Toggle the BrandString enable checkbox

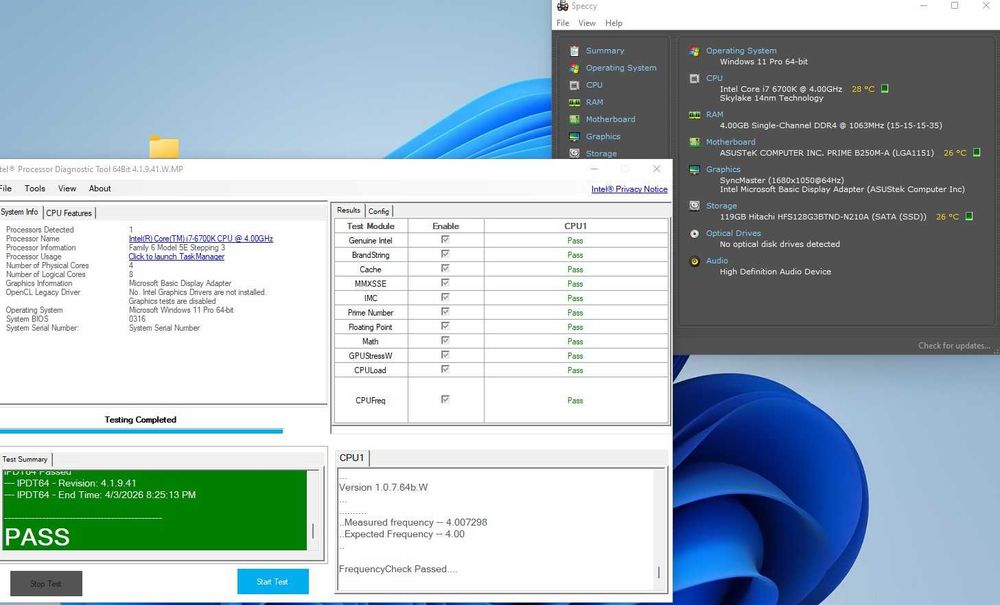(445, 254)
